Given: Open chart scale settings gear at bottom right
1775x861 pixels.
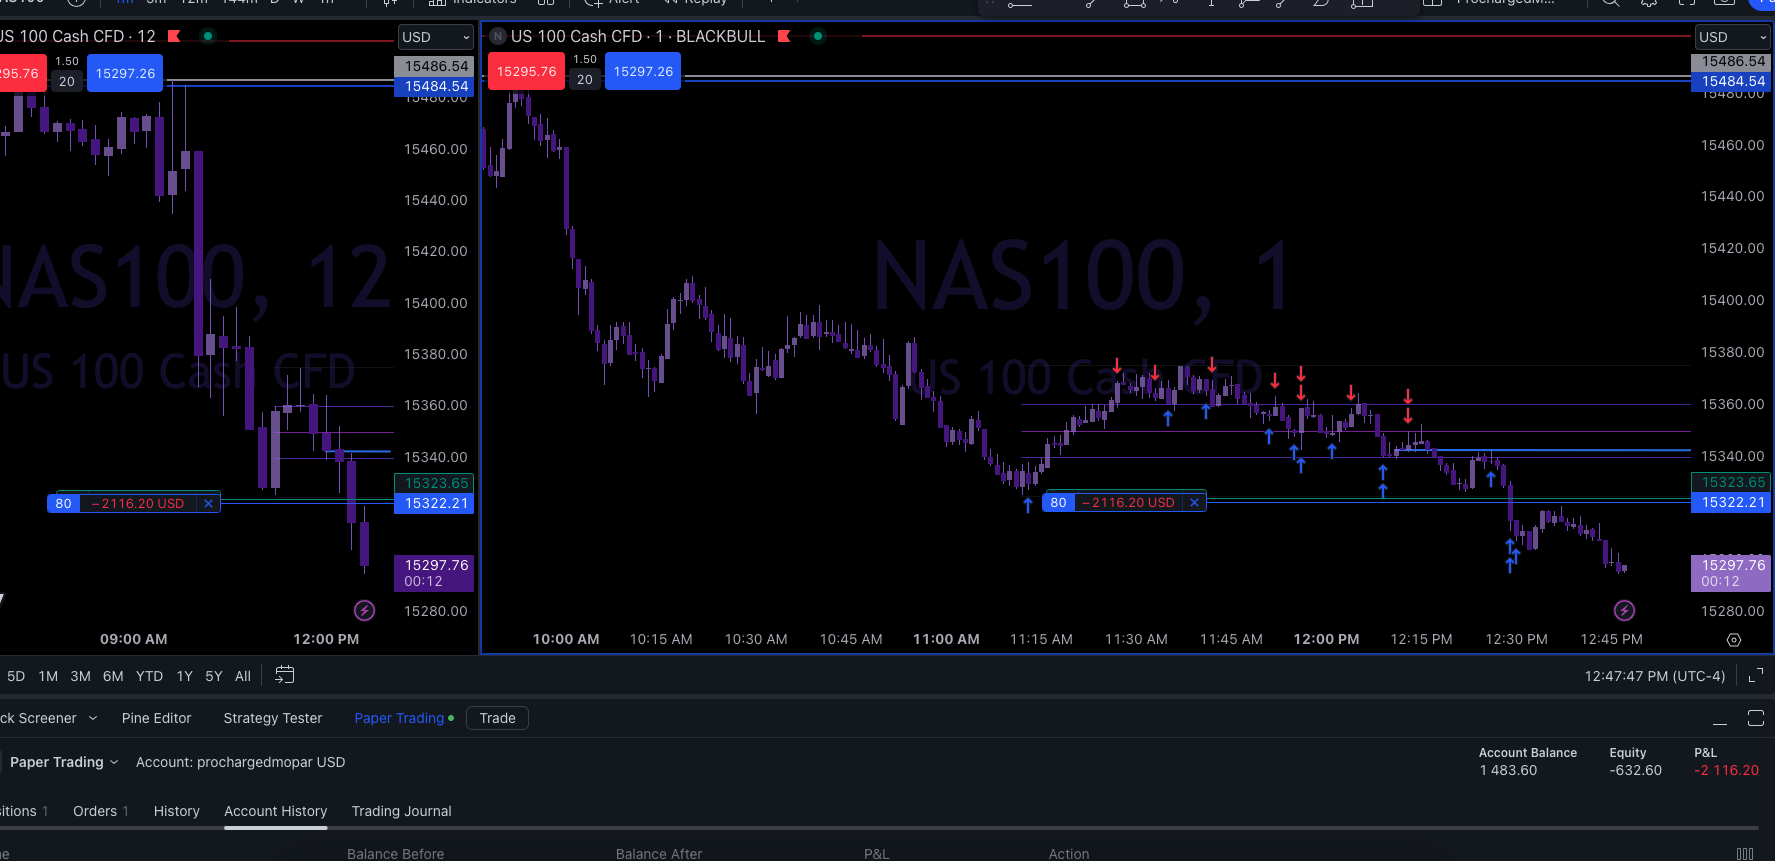Looking at the screenshot, I should pos(1734,640).
